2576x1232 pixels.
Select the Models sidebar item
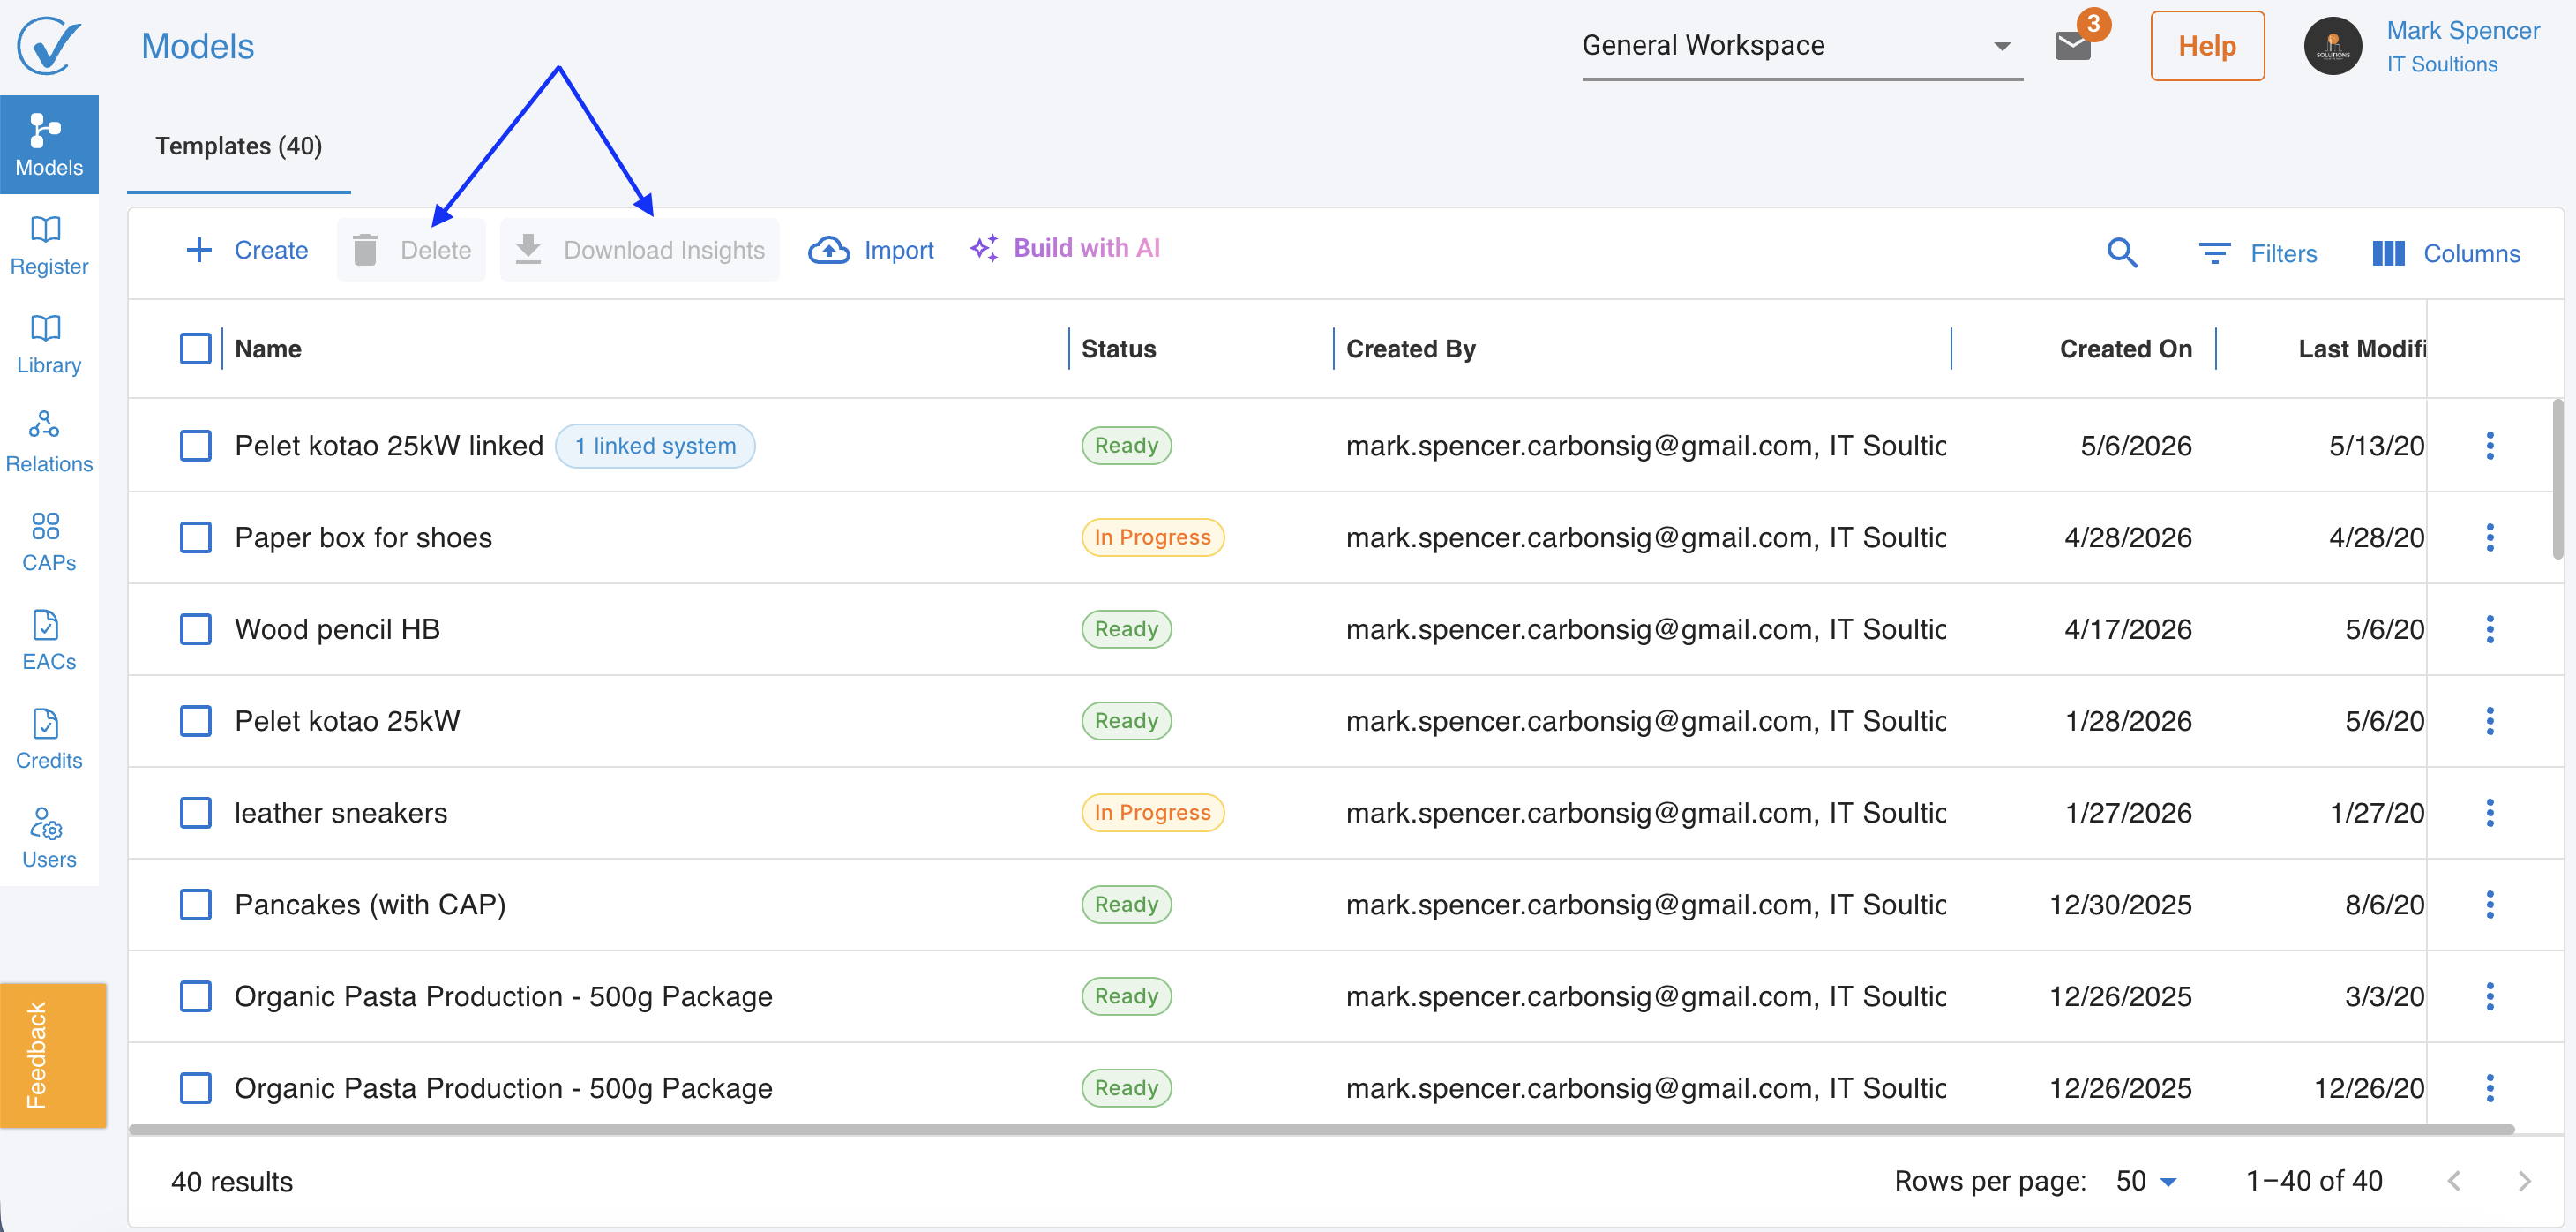(x=48, y=145)
